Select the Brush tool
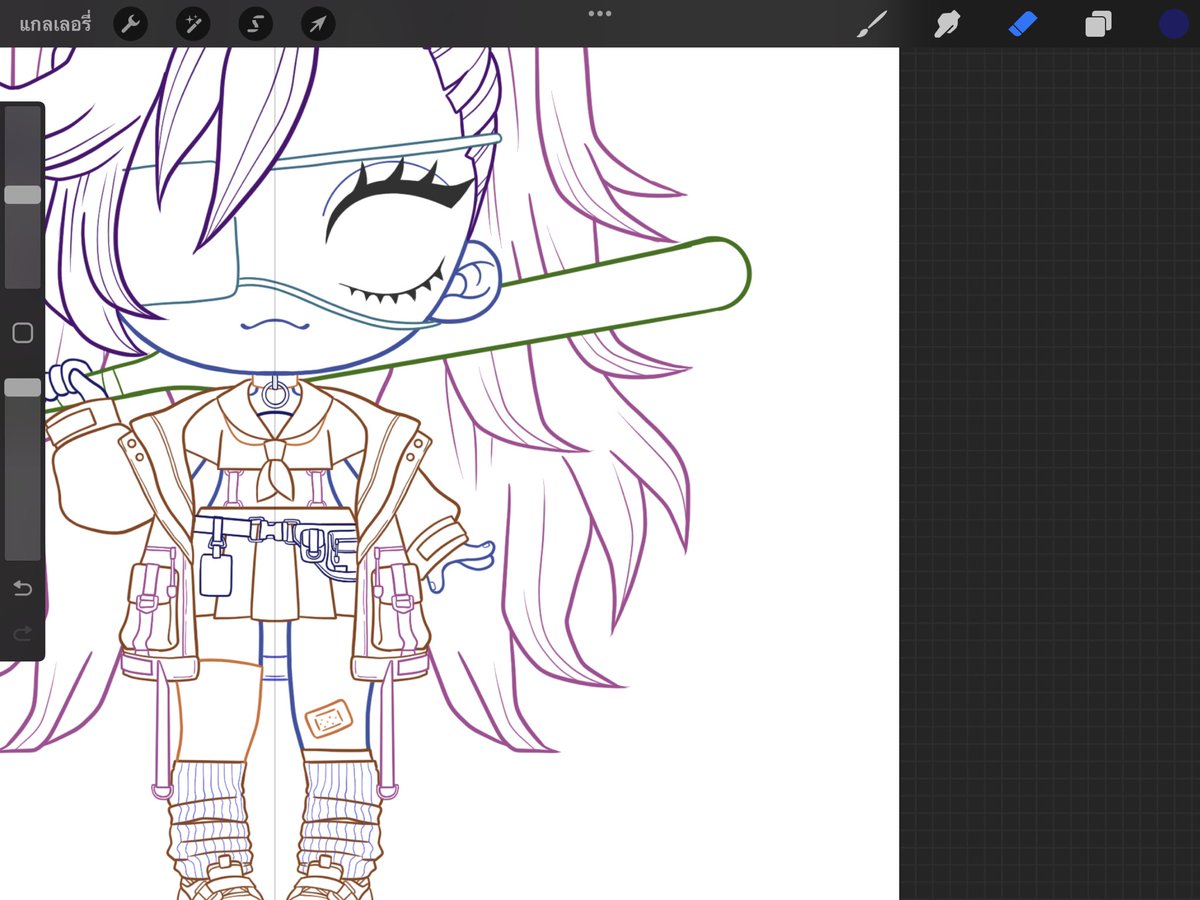This screenshot has width=1200, height=900. (x=872, y=25)
